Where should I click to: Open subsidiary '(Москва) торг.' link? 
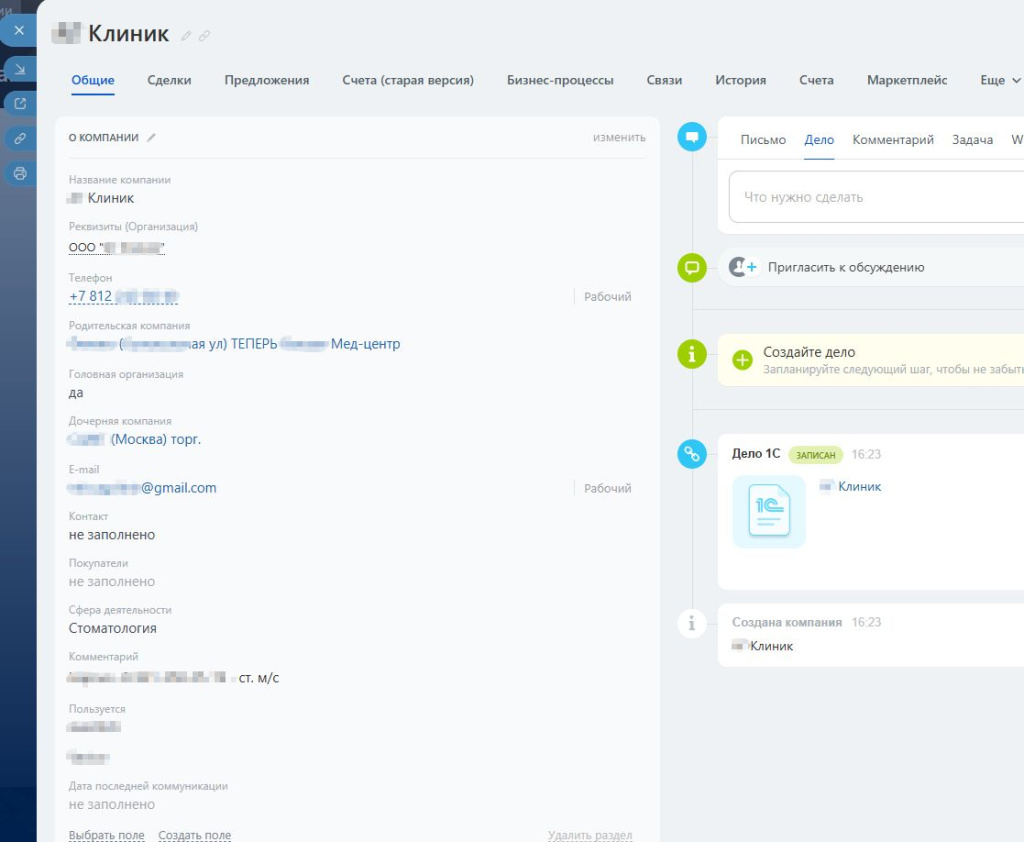coord(135,440)
